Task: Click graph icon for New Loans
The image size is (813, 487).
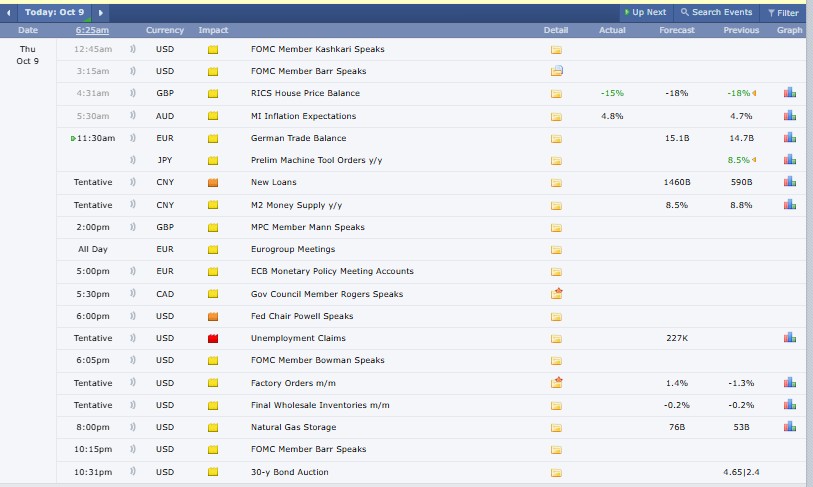Action: point(790,182)
